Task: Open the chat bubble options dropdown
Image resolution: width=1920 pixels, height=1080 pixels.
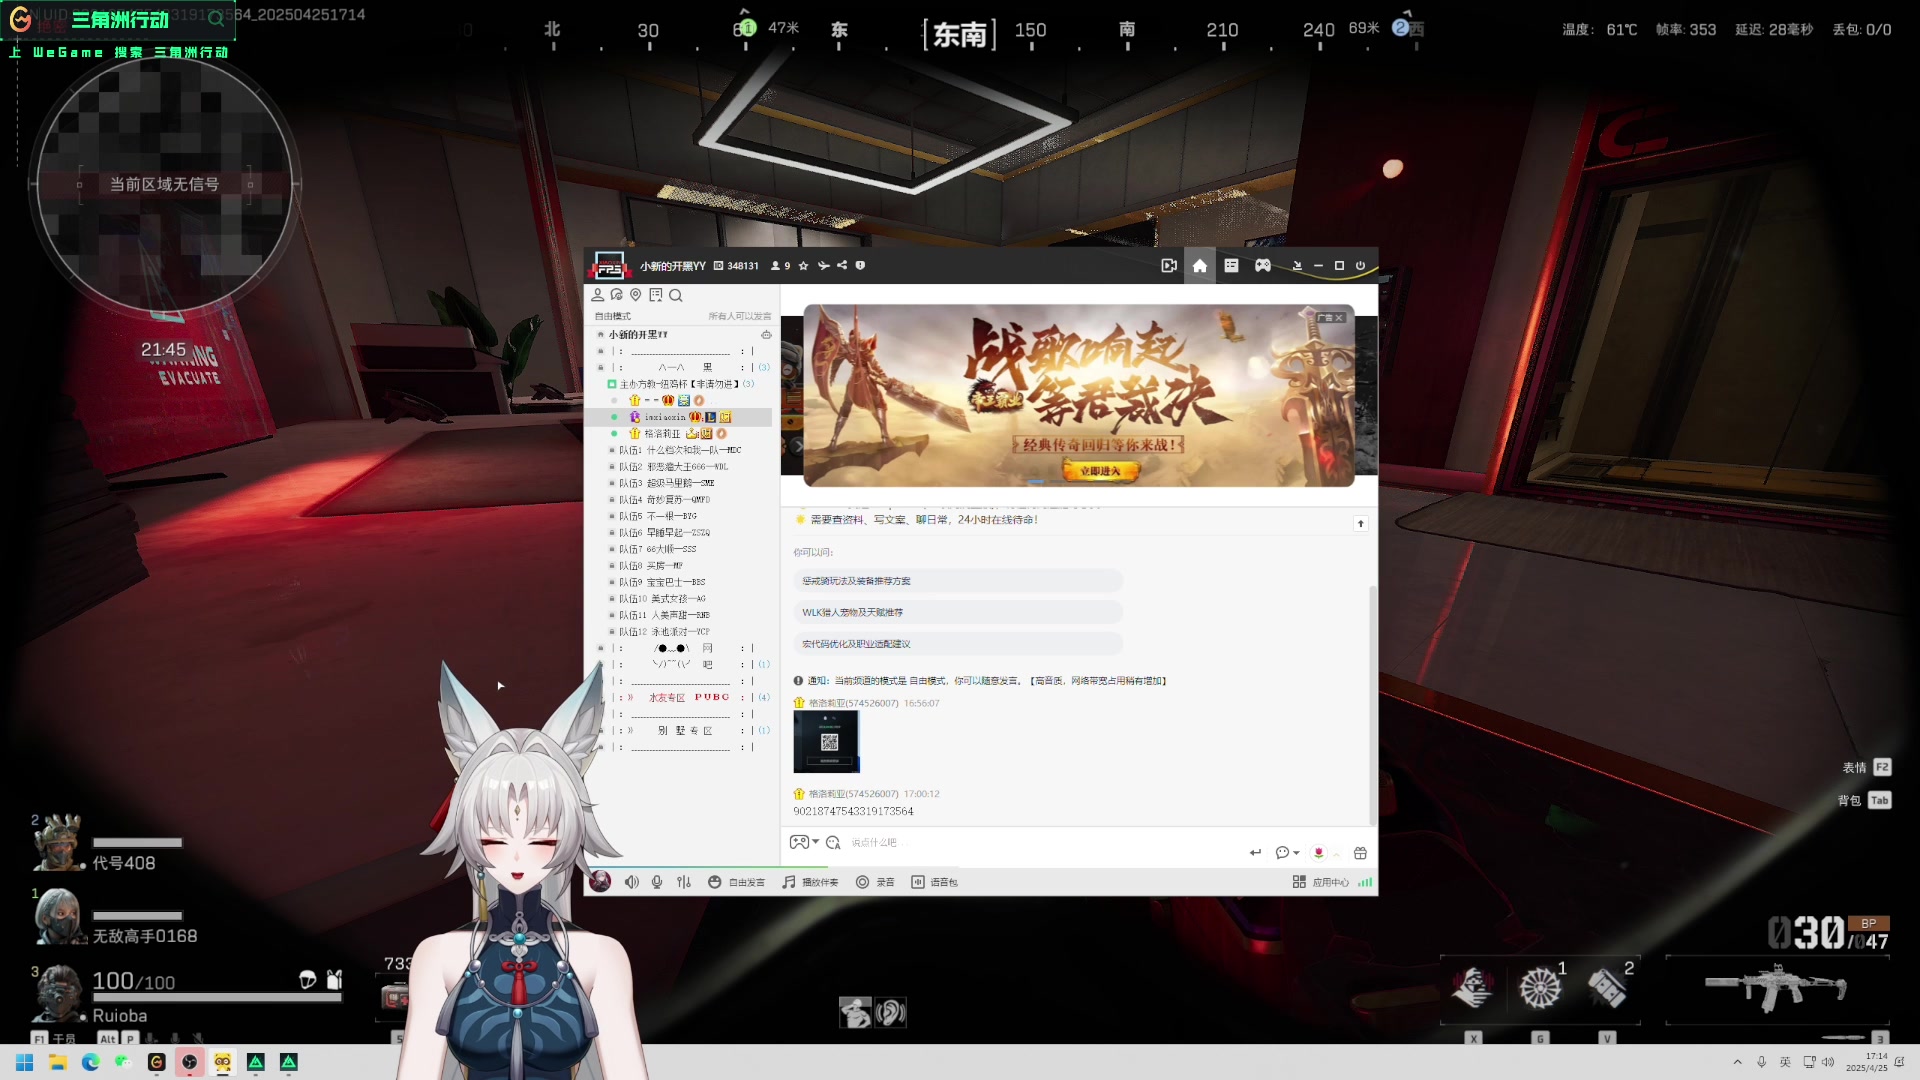Action: [x=1287, y=853]
